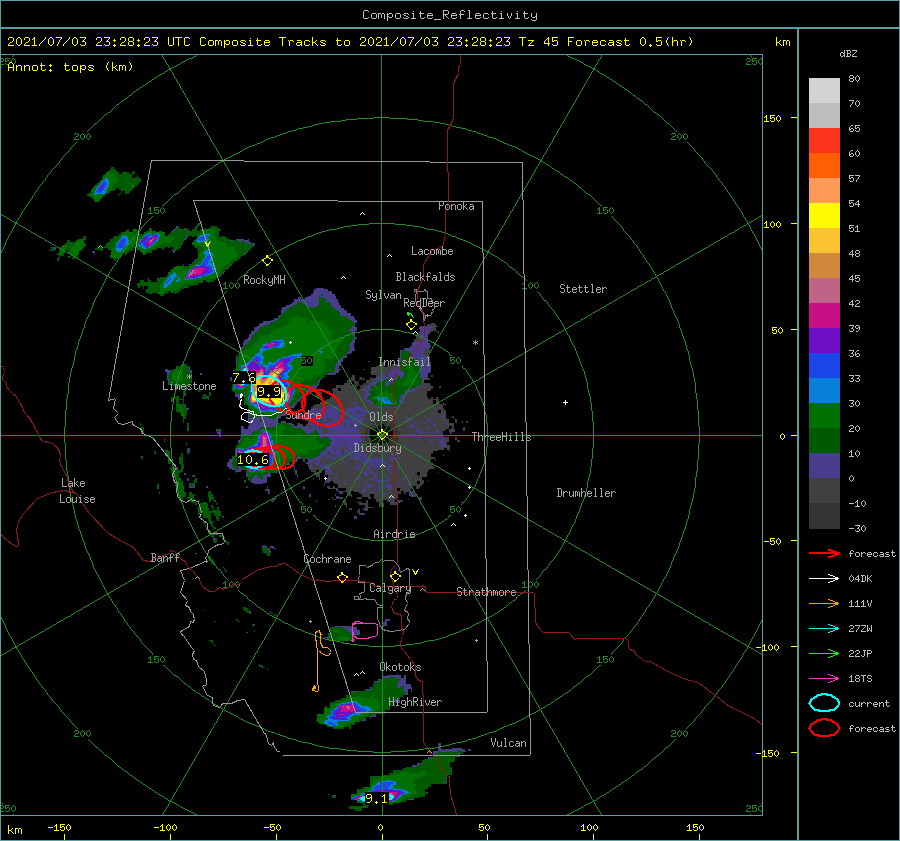Screen dimensions: 900x841
Task: Click the green 22JP track arrow
Action: [824, 653]
